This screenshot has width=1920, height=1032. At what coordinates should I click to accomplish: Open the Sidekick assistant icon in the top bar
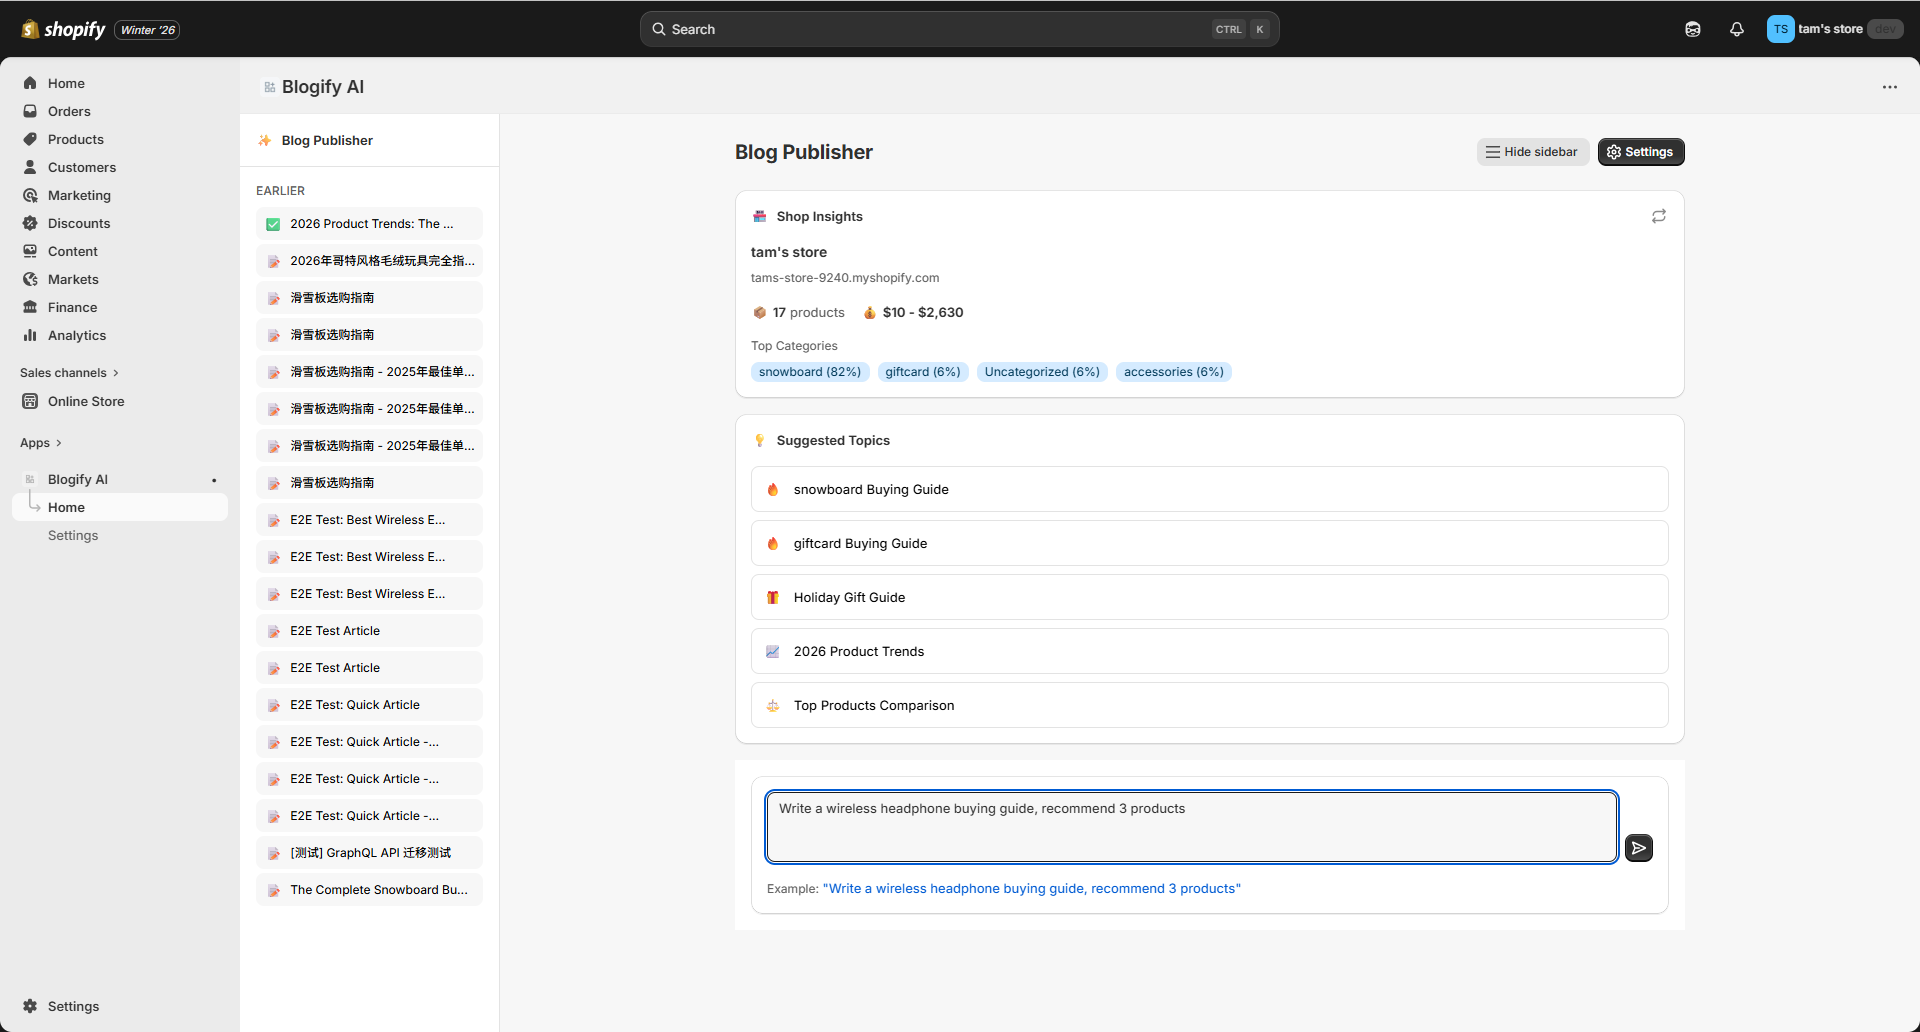click(x=1693, y=29)
